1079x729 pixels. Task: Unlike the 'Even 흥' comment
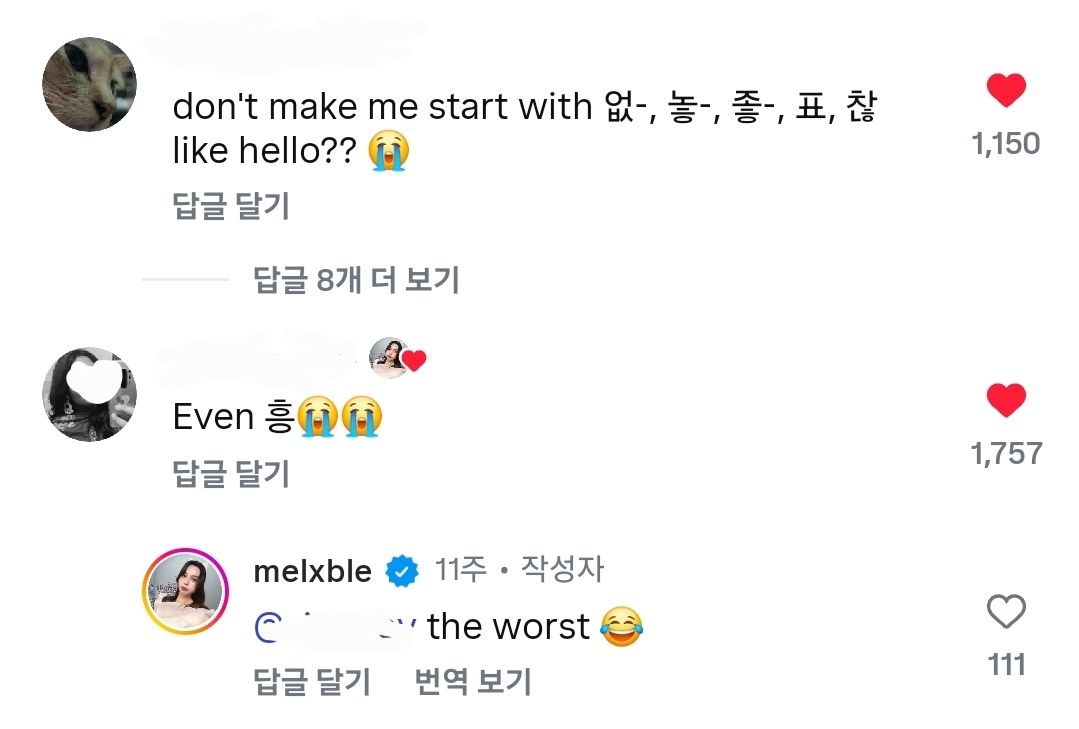(1006, 401)
